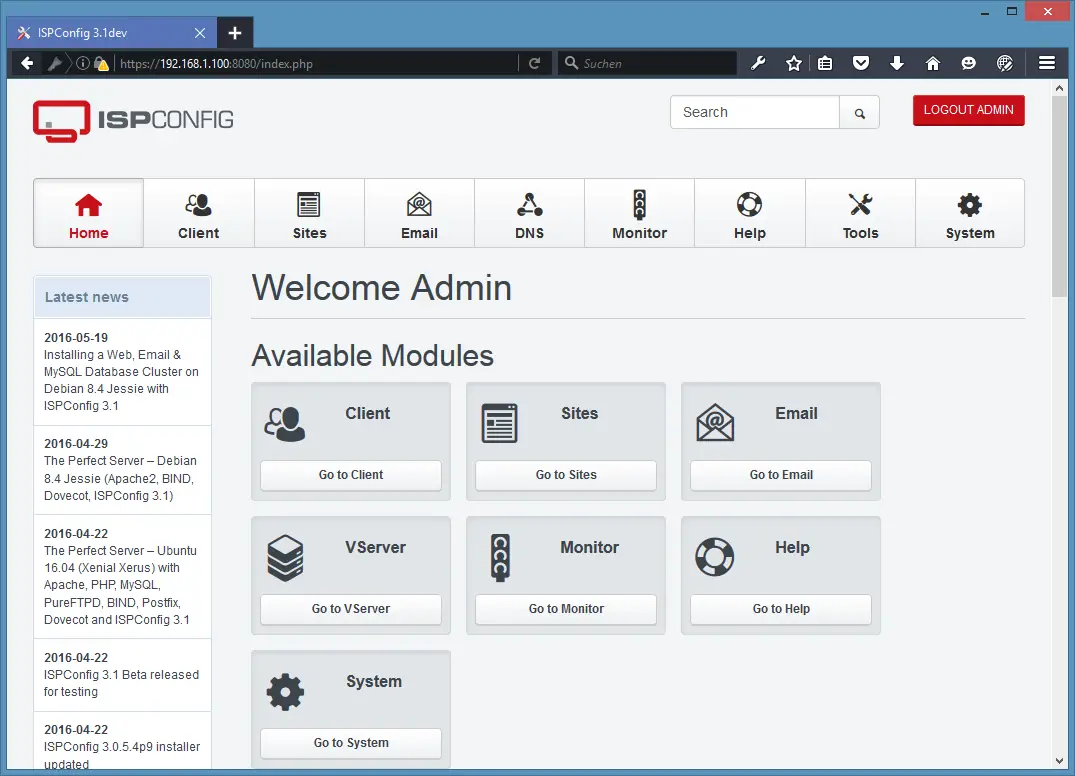Click the URL address bar

(315, 64)
